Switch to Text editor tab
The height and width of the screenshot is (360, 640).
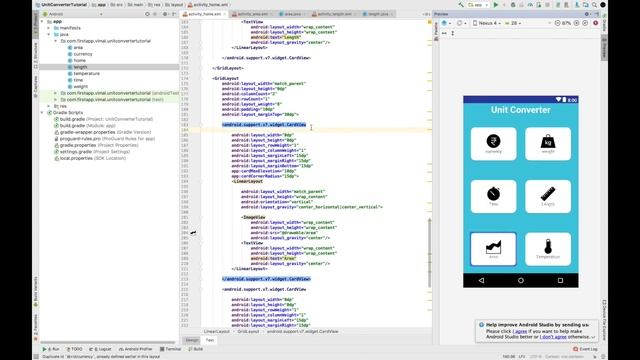[x=210, y=340]
